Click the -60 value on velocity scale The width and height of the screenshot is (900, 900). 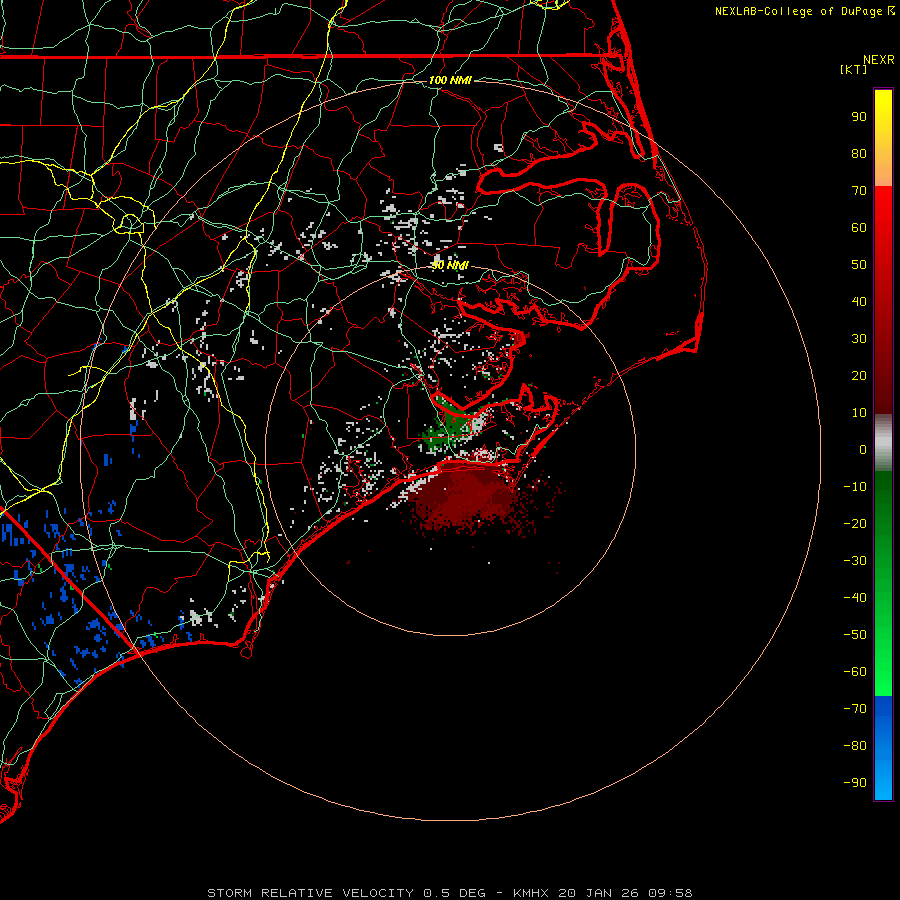855,672
